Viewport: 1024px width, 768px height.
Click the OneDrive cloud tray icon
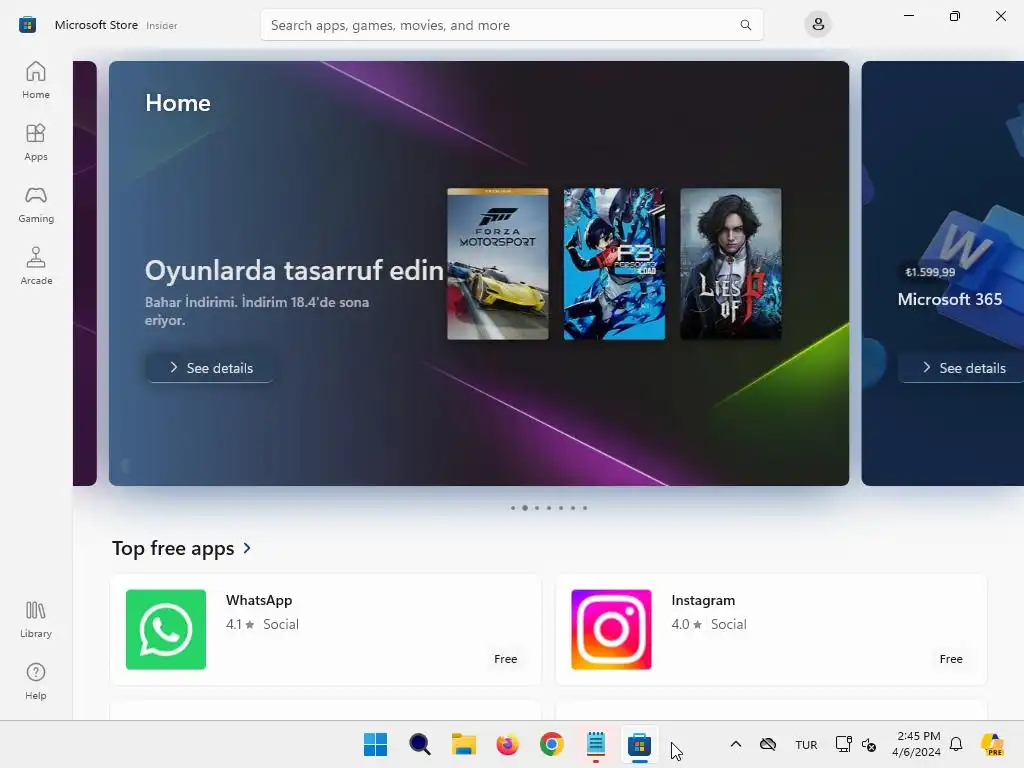768,744
